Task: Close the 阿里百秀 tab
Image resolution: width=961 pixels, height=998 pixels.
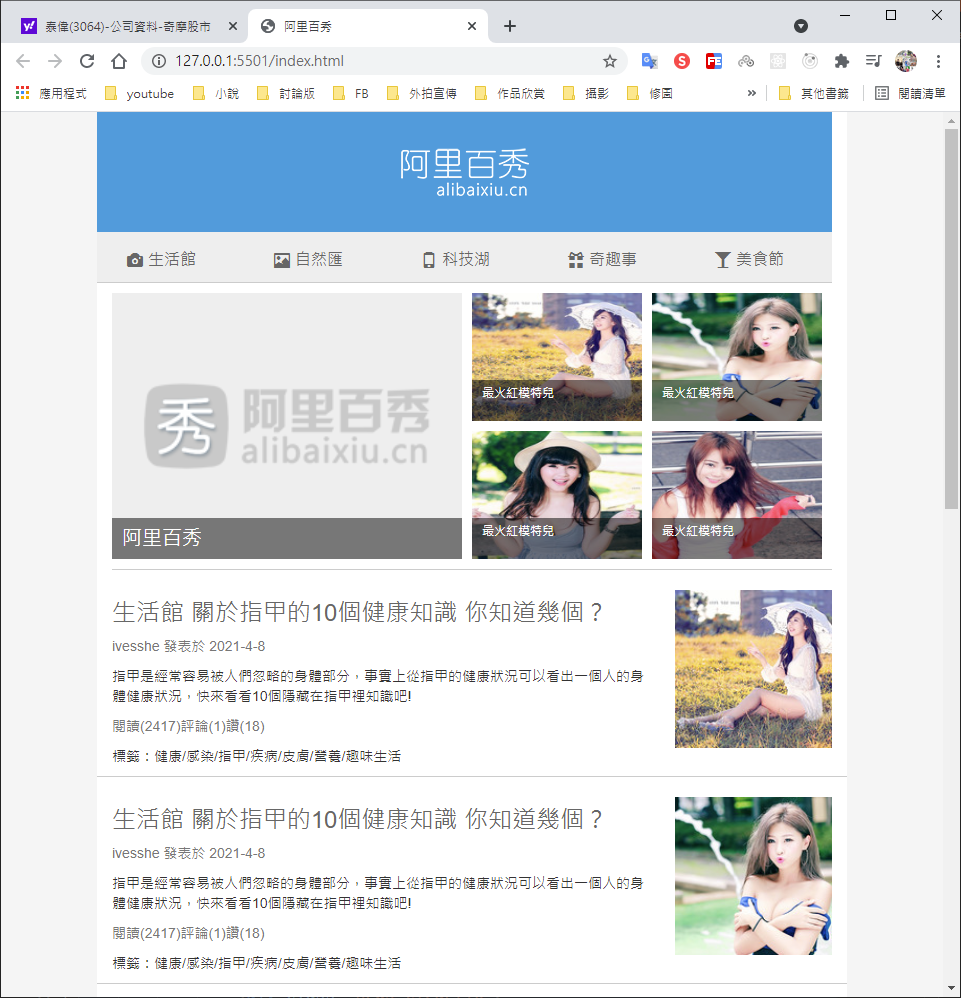Action: coord(472,26)
